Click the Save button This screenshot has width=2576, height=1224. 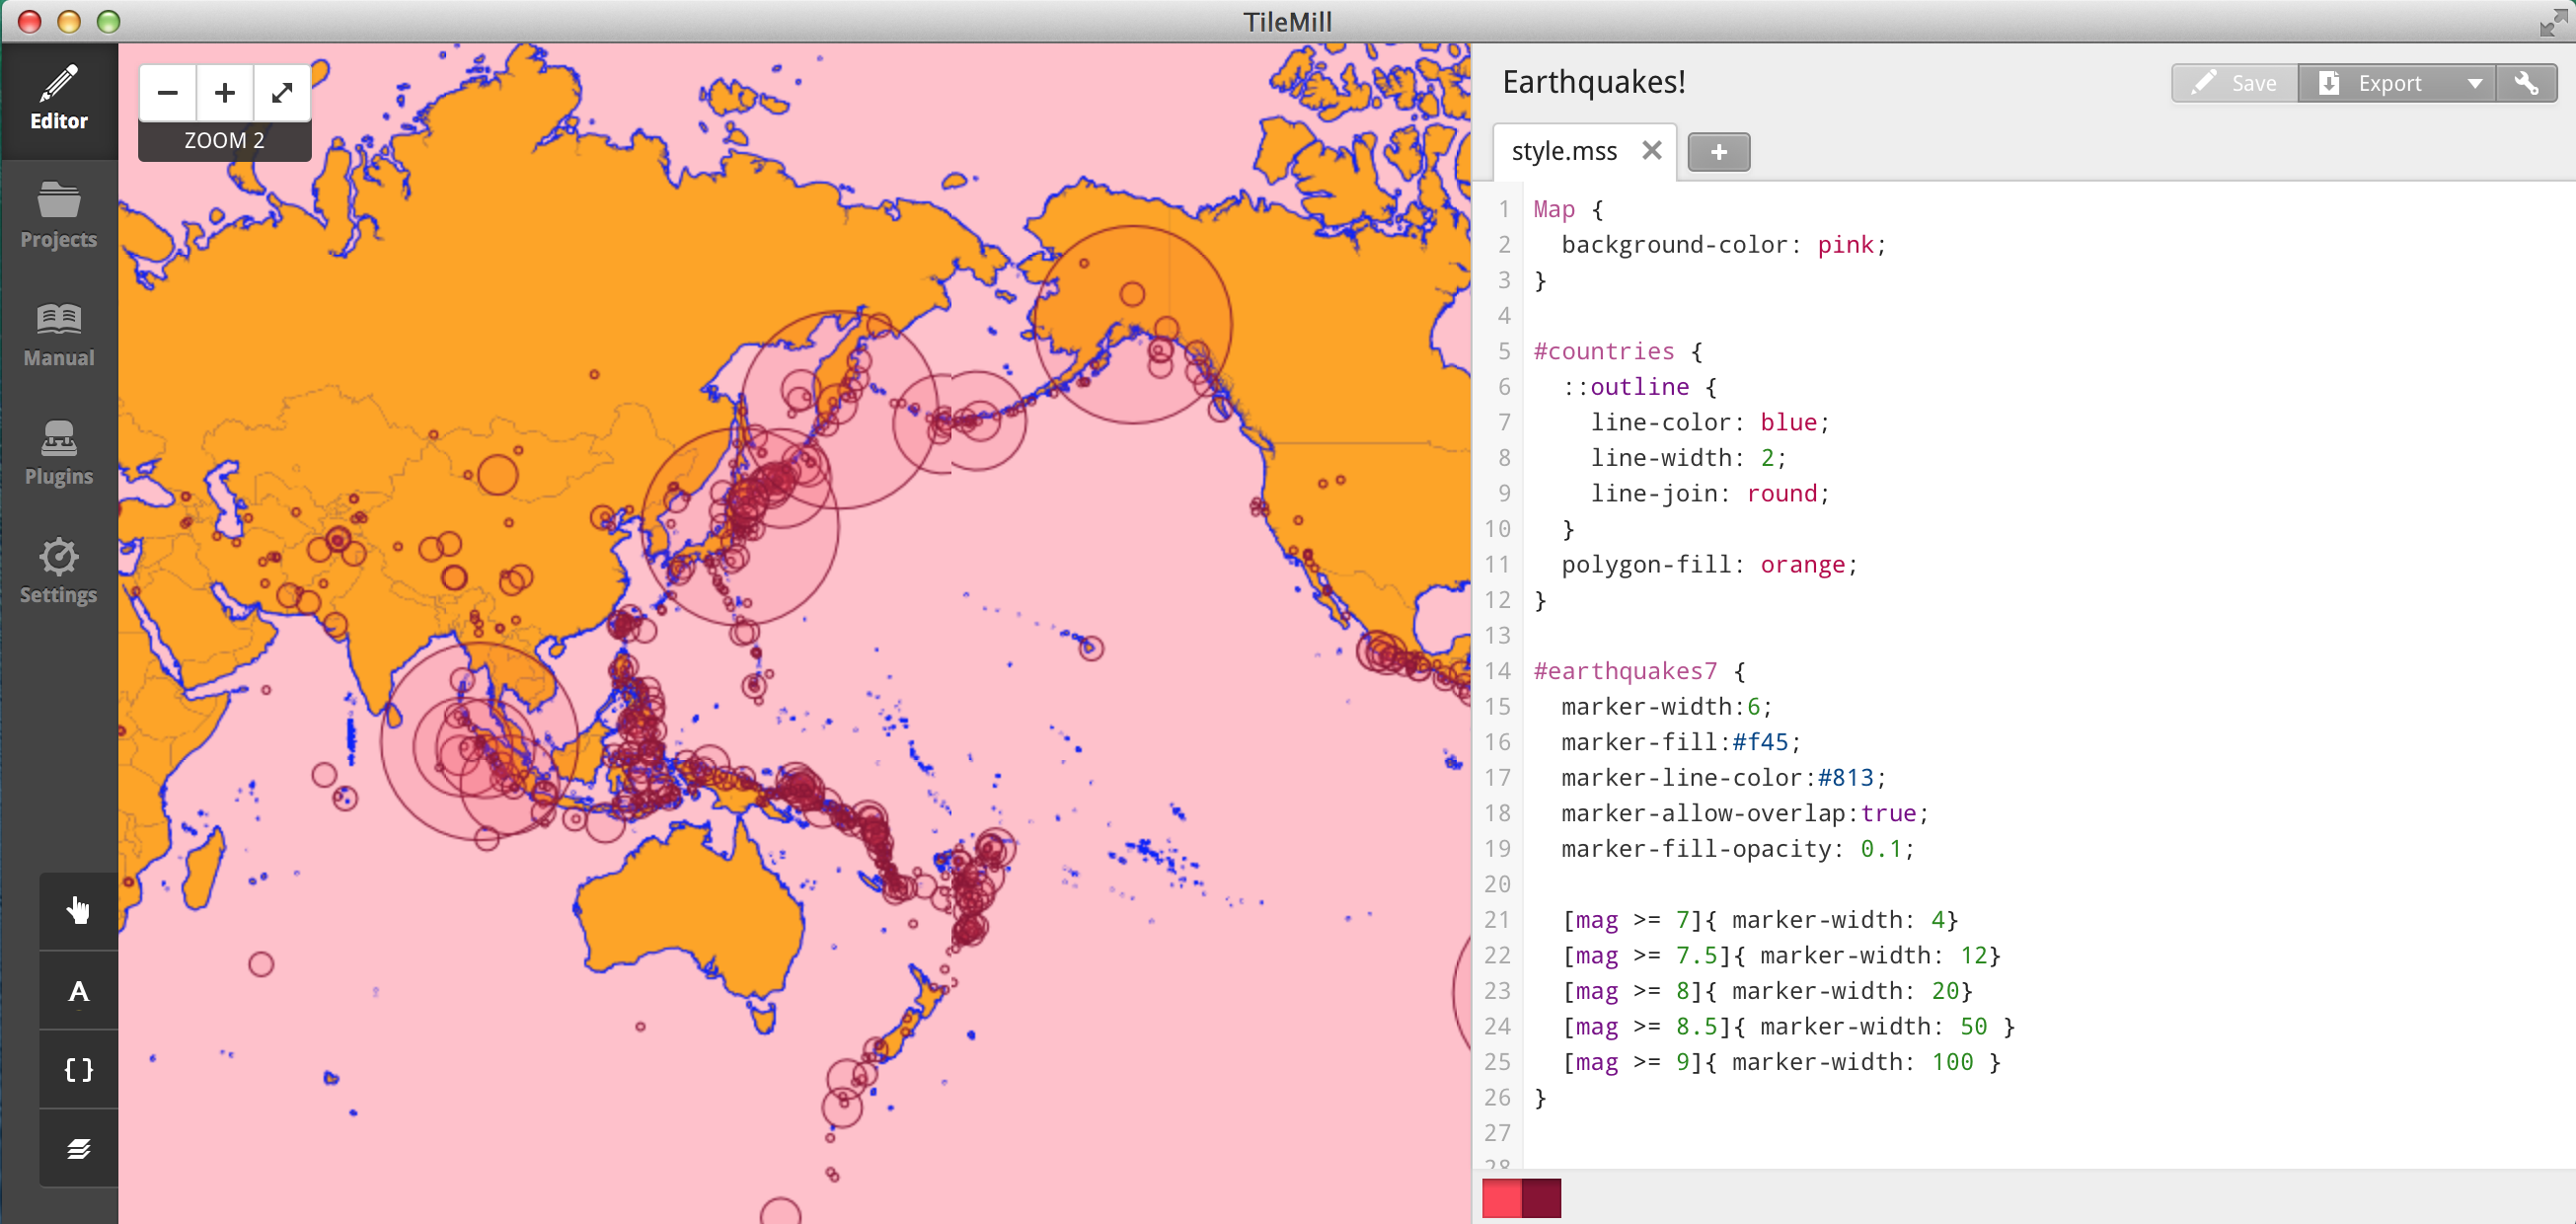point(2235,83)
